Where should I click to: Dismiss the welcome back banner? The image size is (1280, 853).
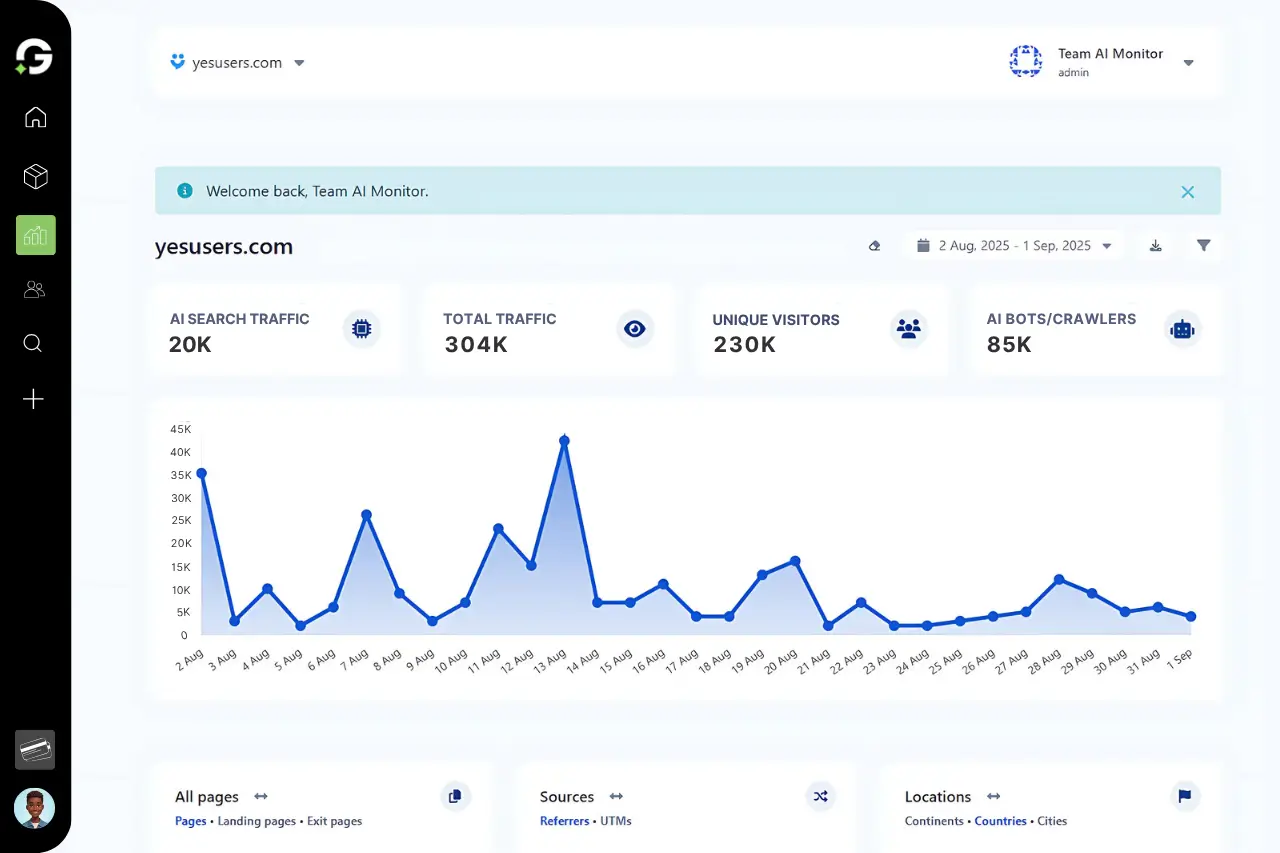tap(1188, 191)
